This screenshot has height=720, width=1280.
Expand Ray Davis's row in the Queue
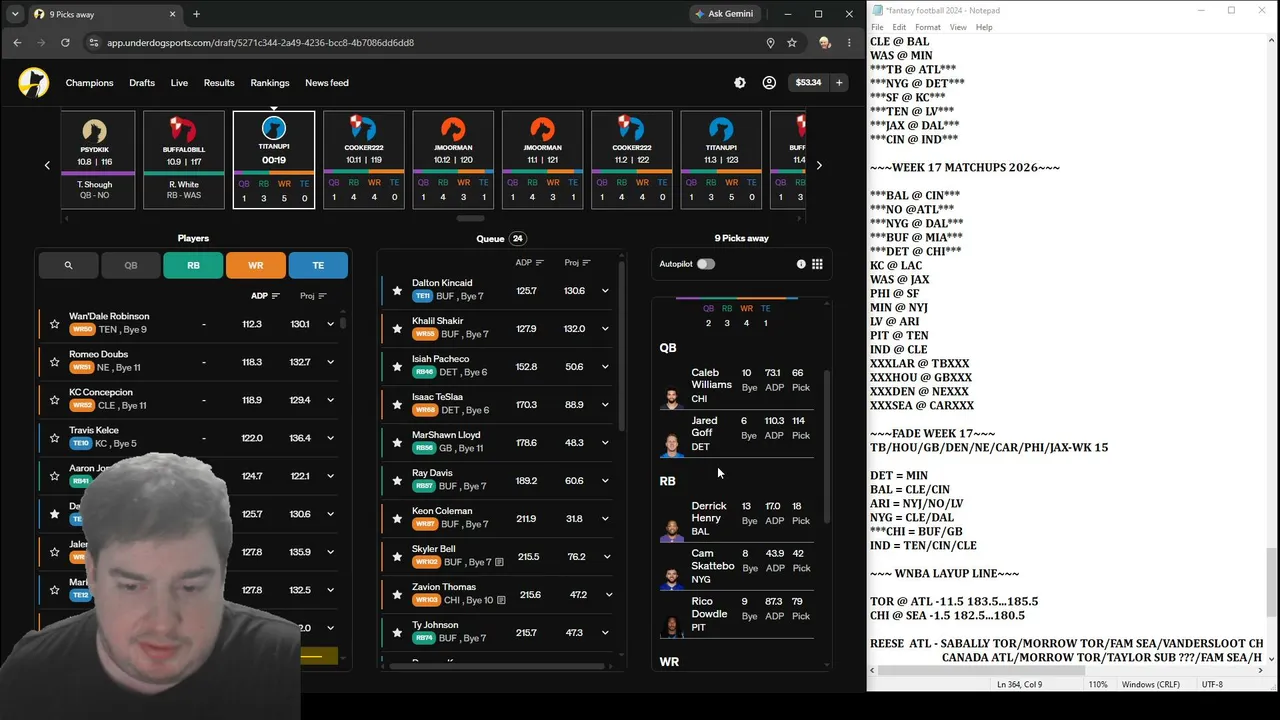coord(605,481)
